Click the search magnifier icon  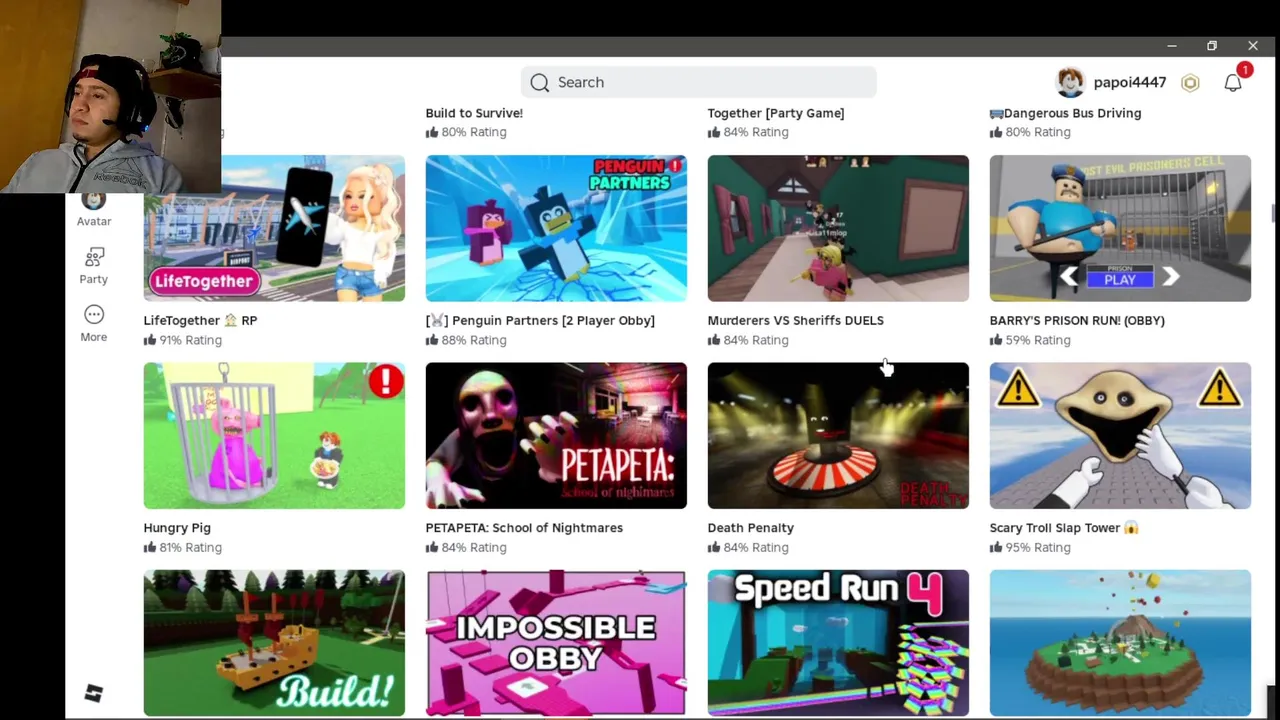[x=540, y=82]
